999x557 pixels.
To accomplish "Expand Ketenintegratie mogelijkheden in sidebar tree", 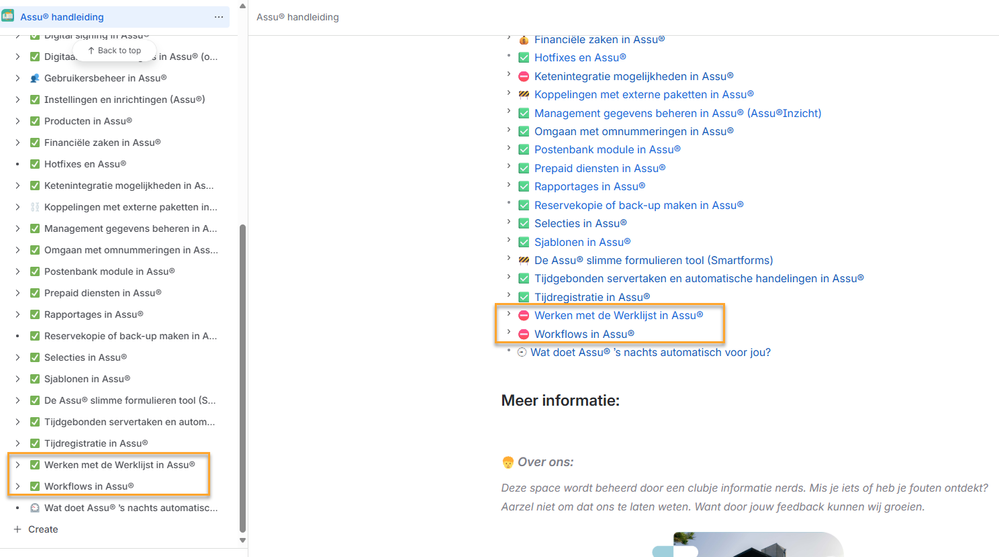I will pyautogui.click(x=18, y=185).
